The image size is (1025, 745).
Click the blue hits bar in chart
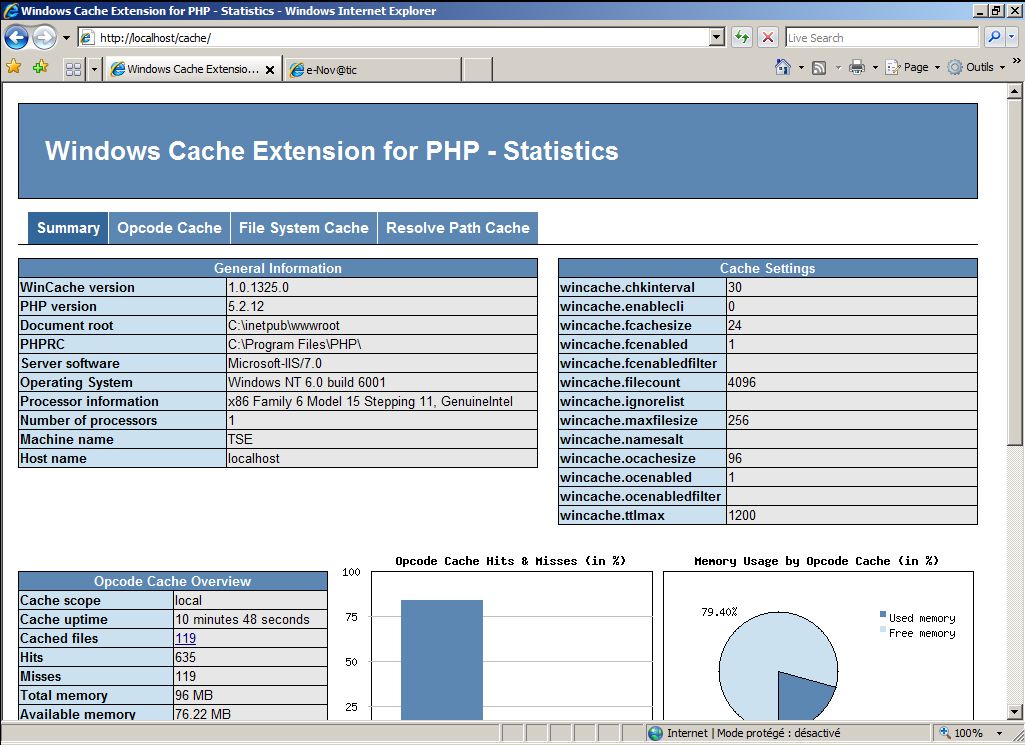[x=442, y=660]
